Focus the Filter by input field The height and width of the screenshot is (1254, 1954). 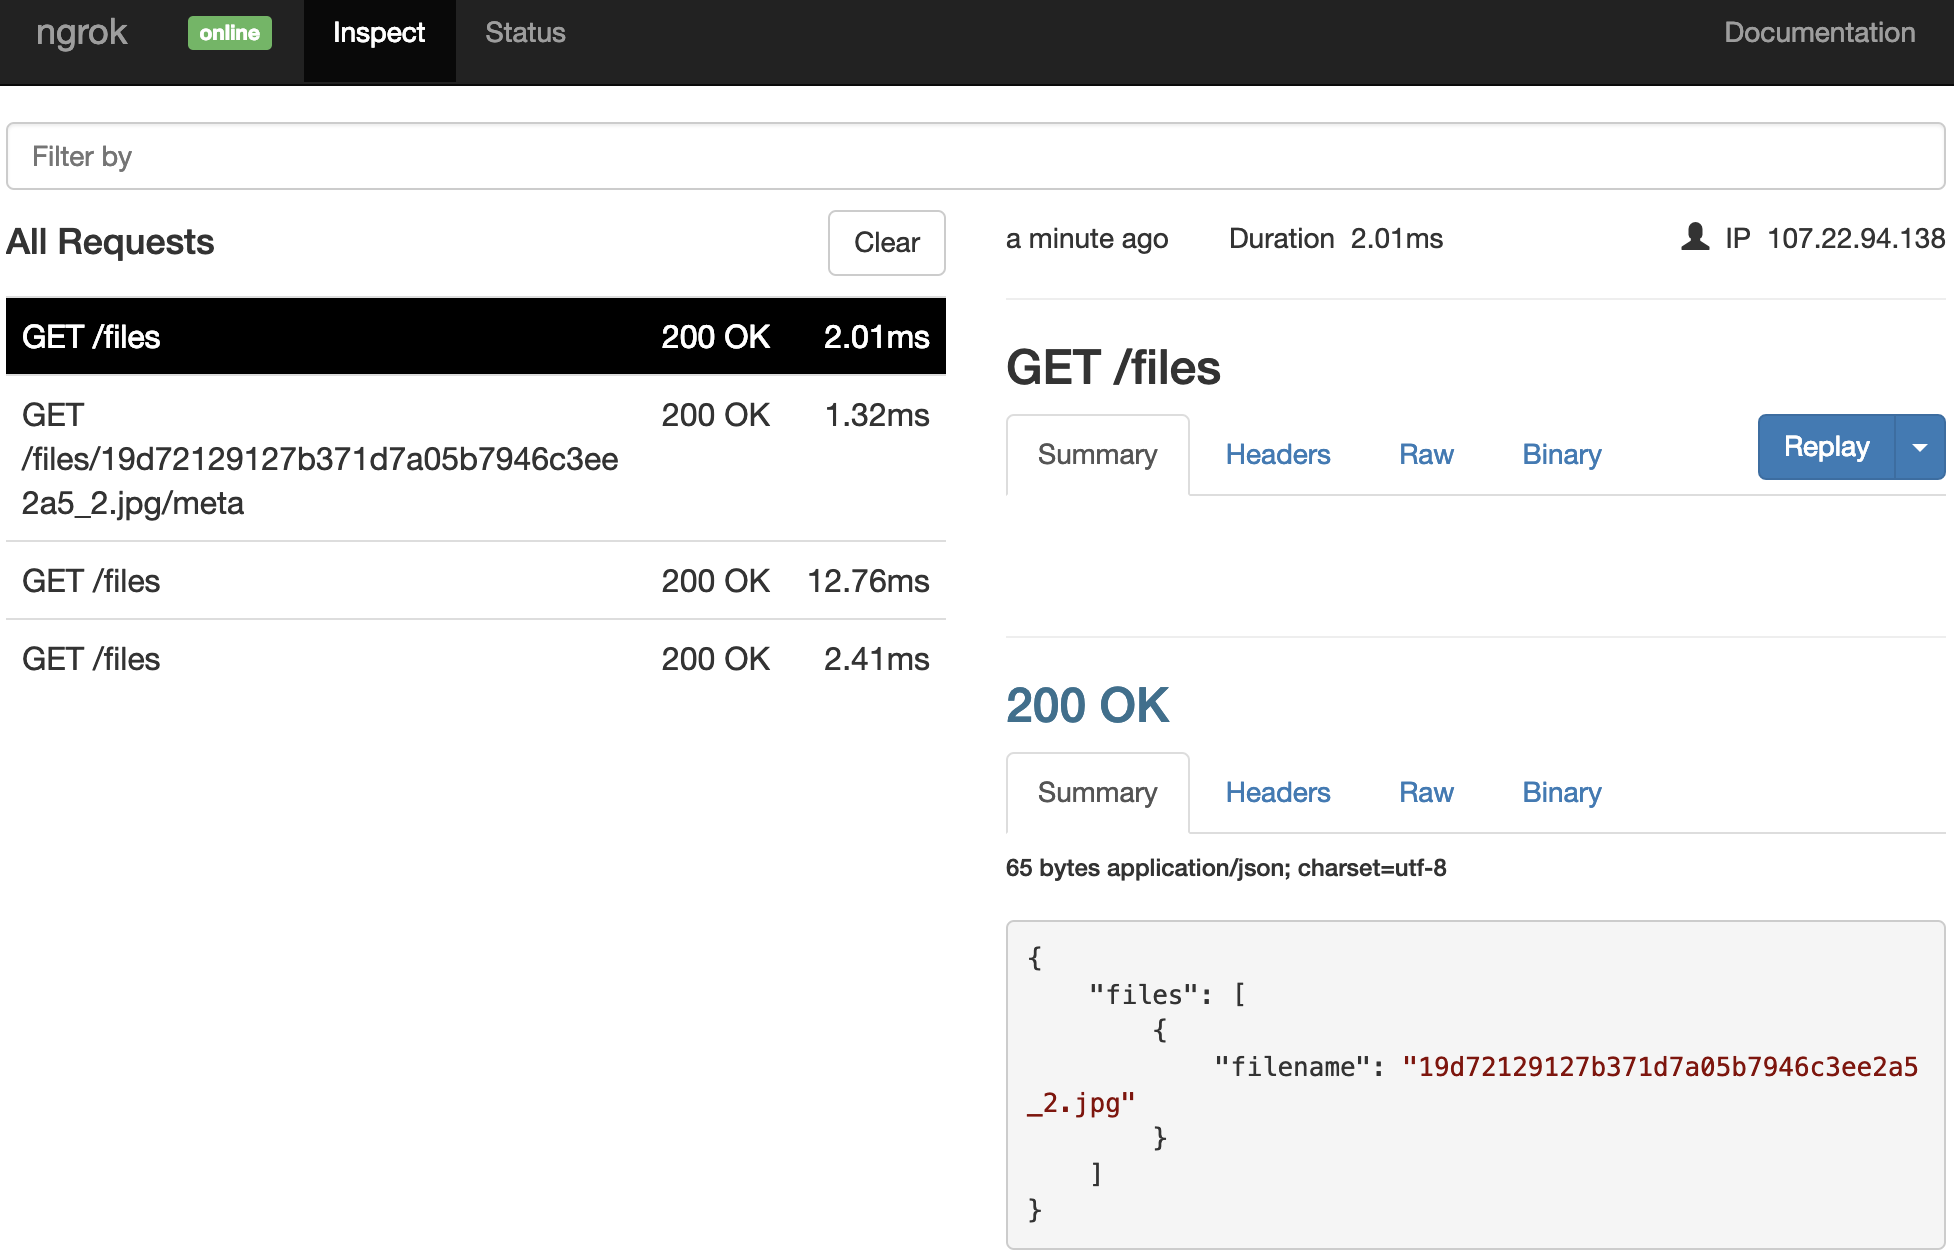click(x=975, y=156)
